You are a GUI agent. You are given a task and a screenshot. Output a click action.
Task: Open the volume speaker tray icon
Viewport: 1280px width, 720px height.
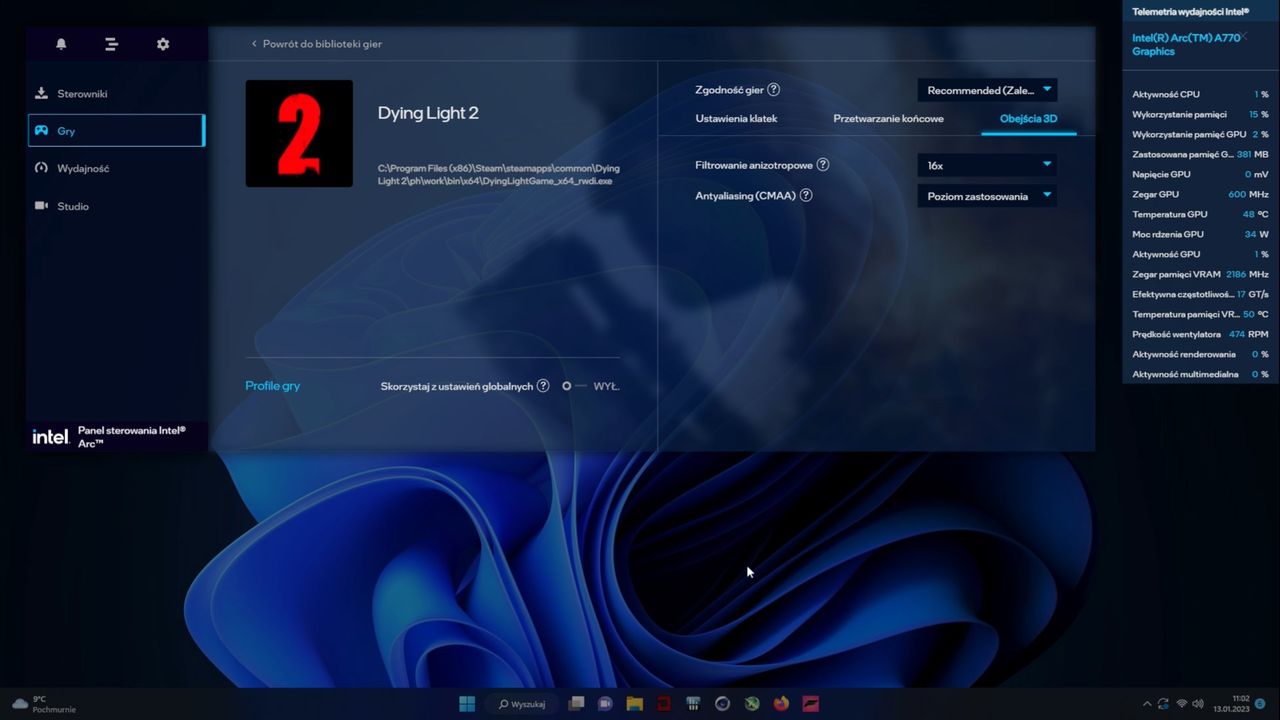tap(1199, 704)
